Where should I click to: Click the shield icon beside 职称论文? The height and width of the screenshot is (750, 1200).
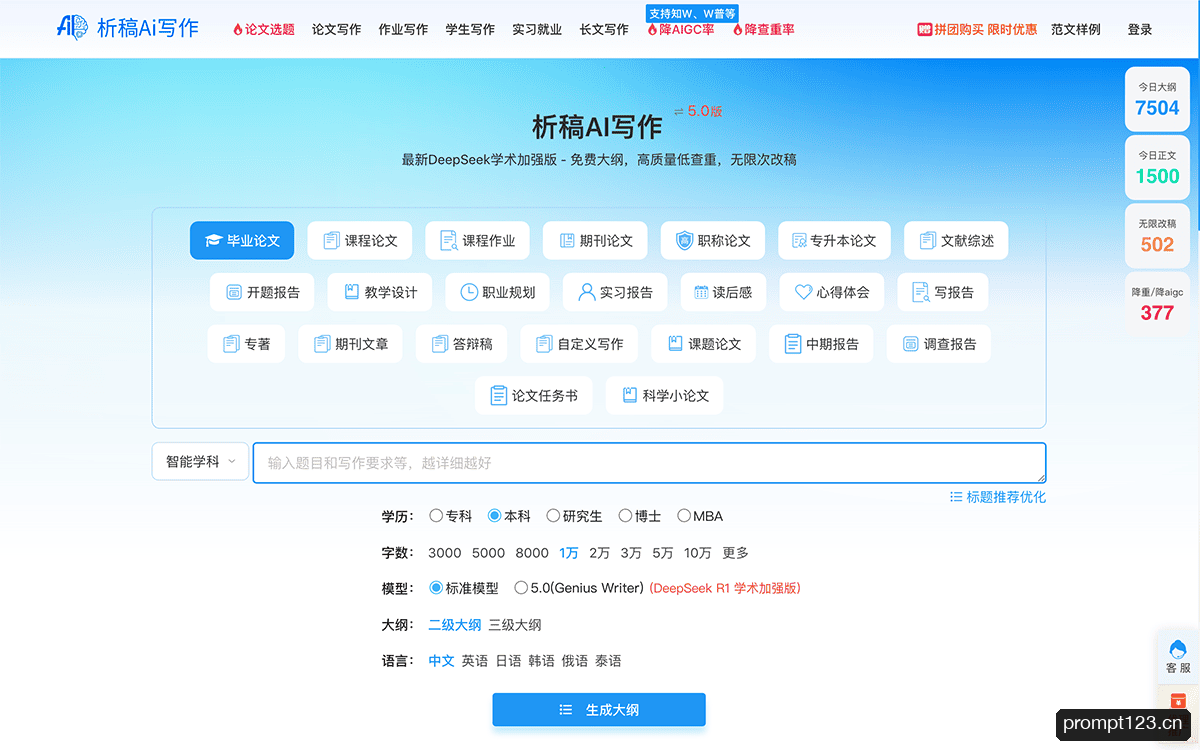click(x=684, y=241)
